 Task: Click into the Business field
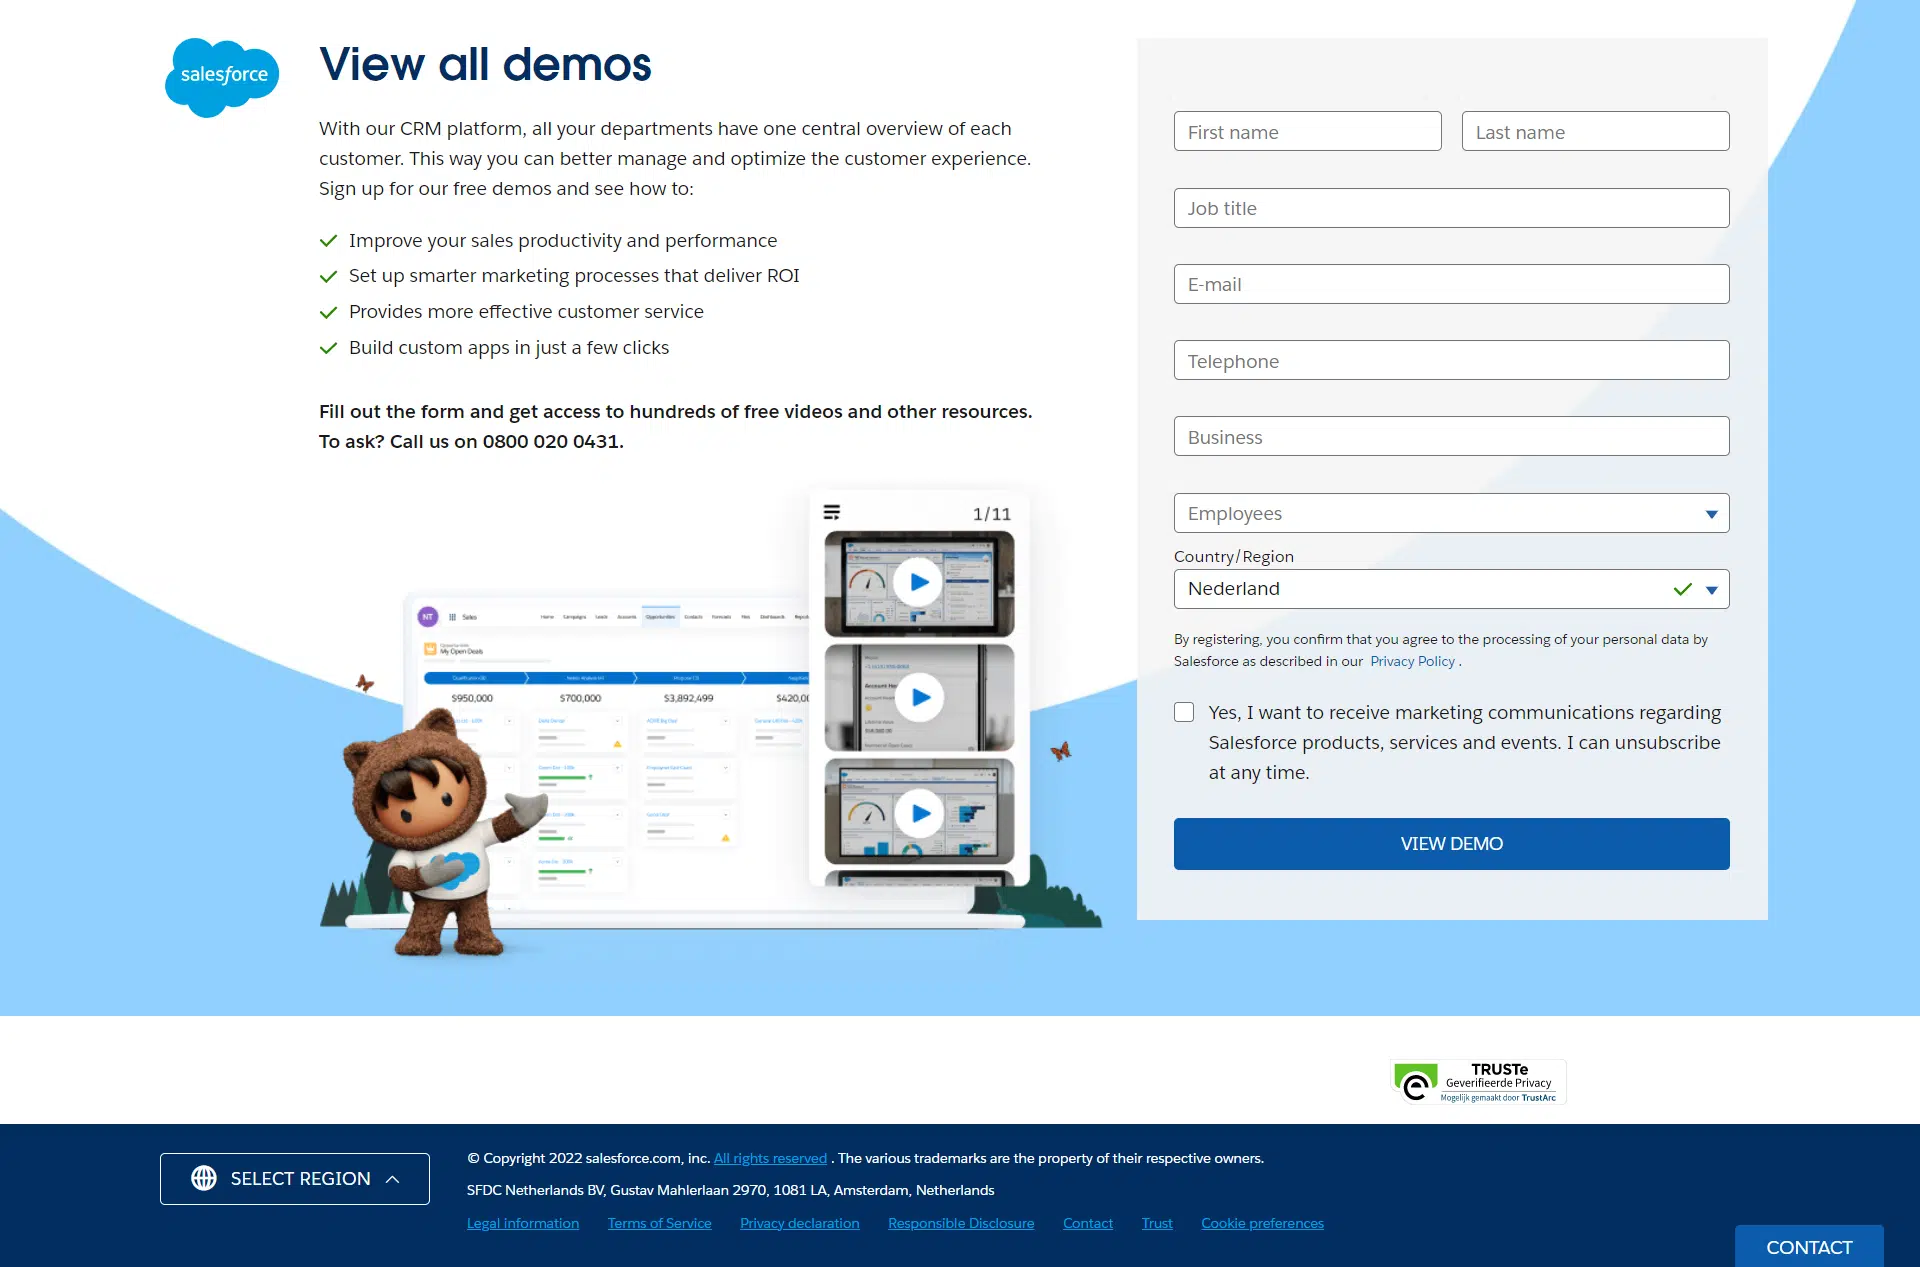1451,436
